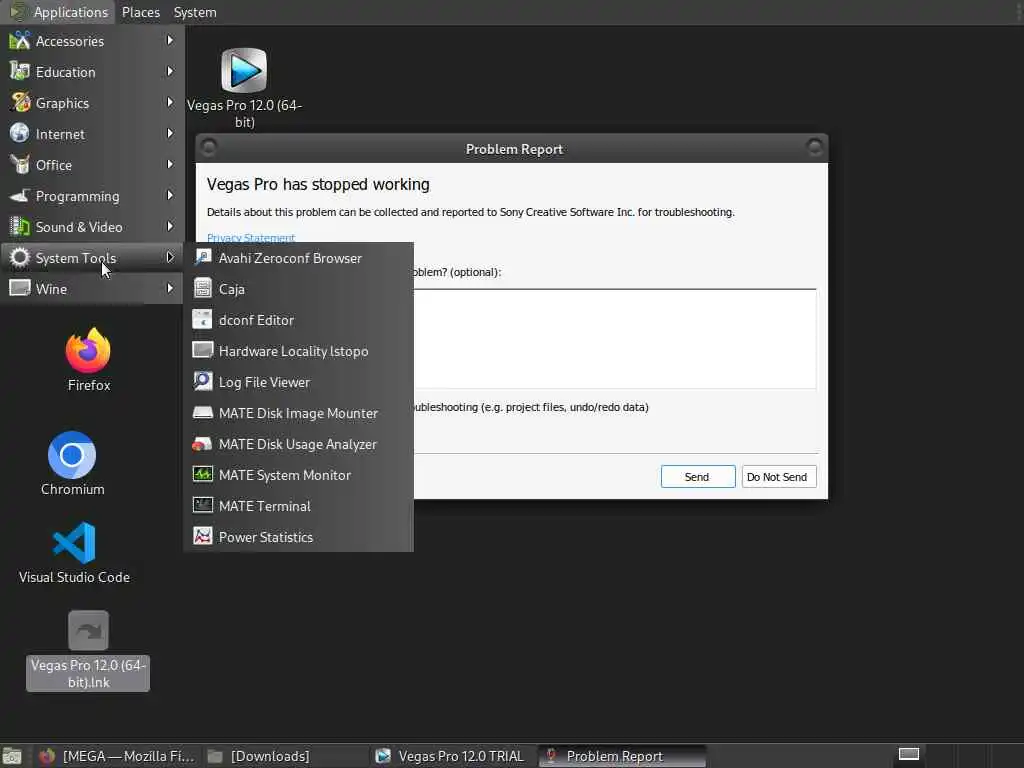Viewport: 1024px width, 768px height.
Task: Open the Privacy Statement link
Action: click(251, 238)
